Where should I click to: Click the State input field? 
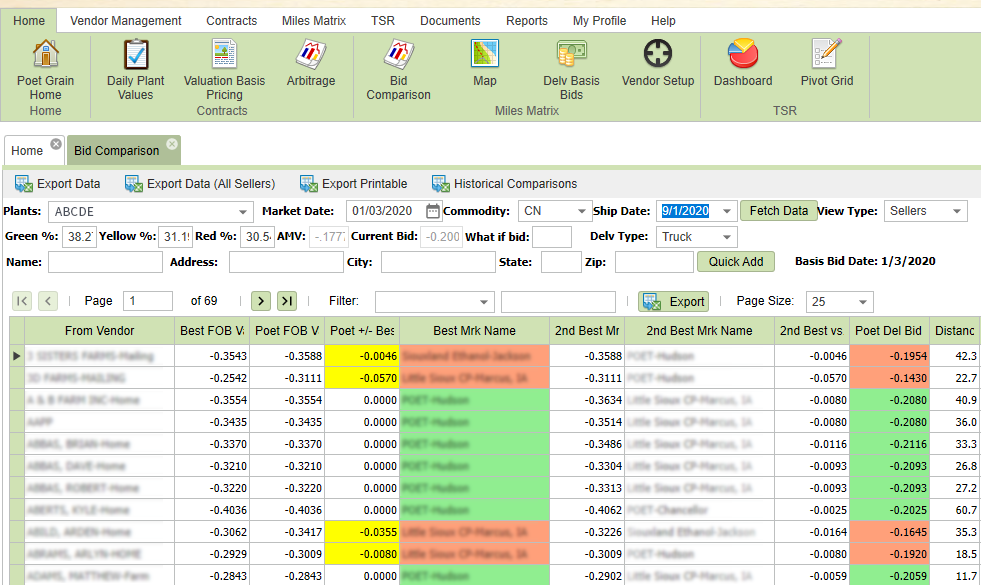561,262
